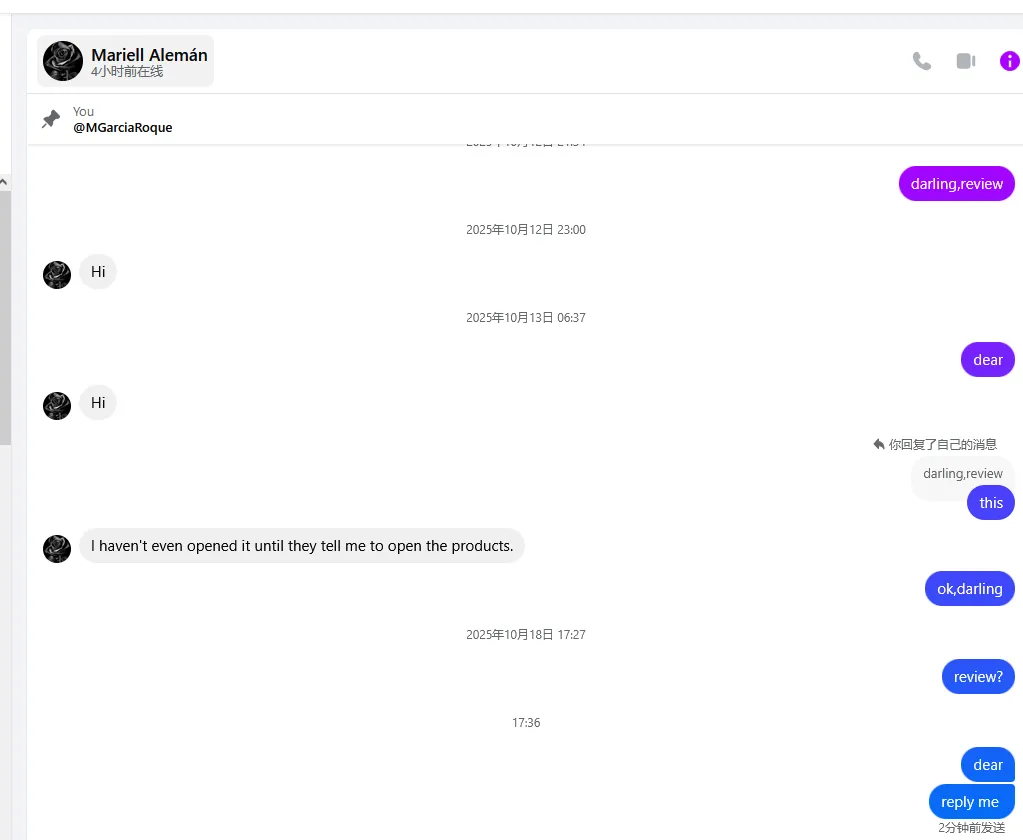Click the 'ok,darling' message bubble

coord(969,589)
